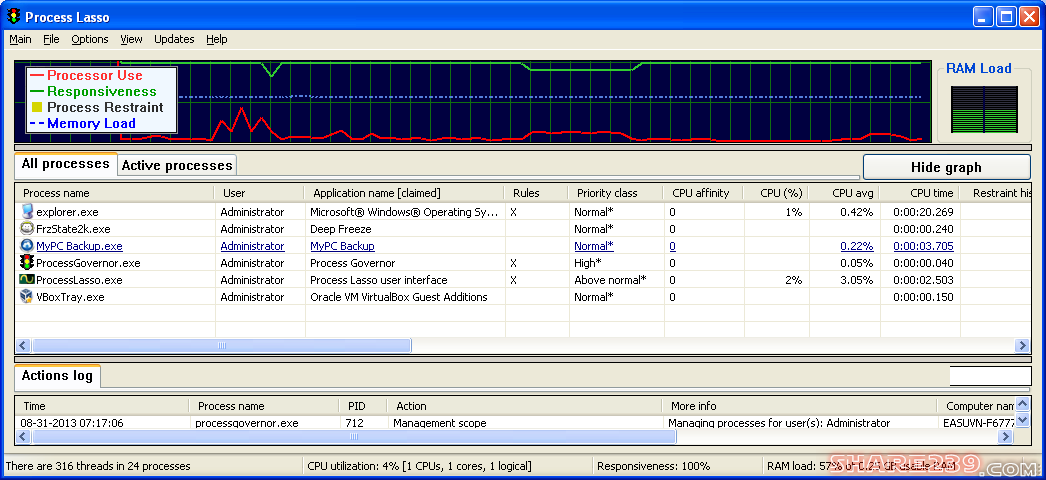
Task: Click the FrzState2k.exe Deep Freeze icon
Action: [x=27, y=229]
